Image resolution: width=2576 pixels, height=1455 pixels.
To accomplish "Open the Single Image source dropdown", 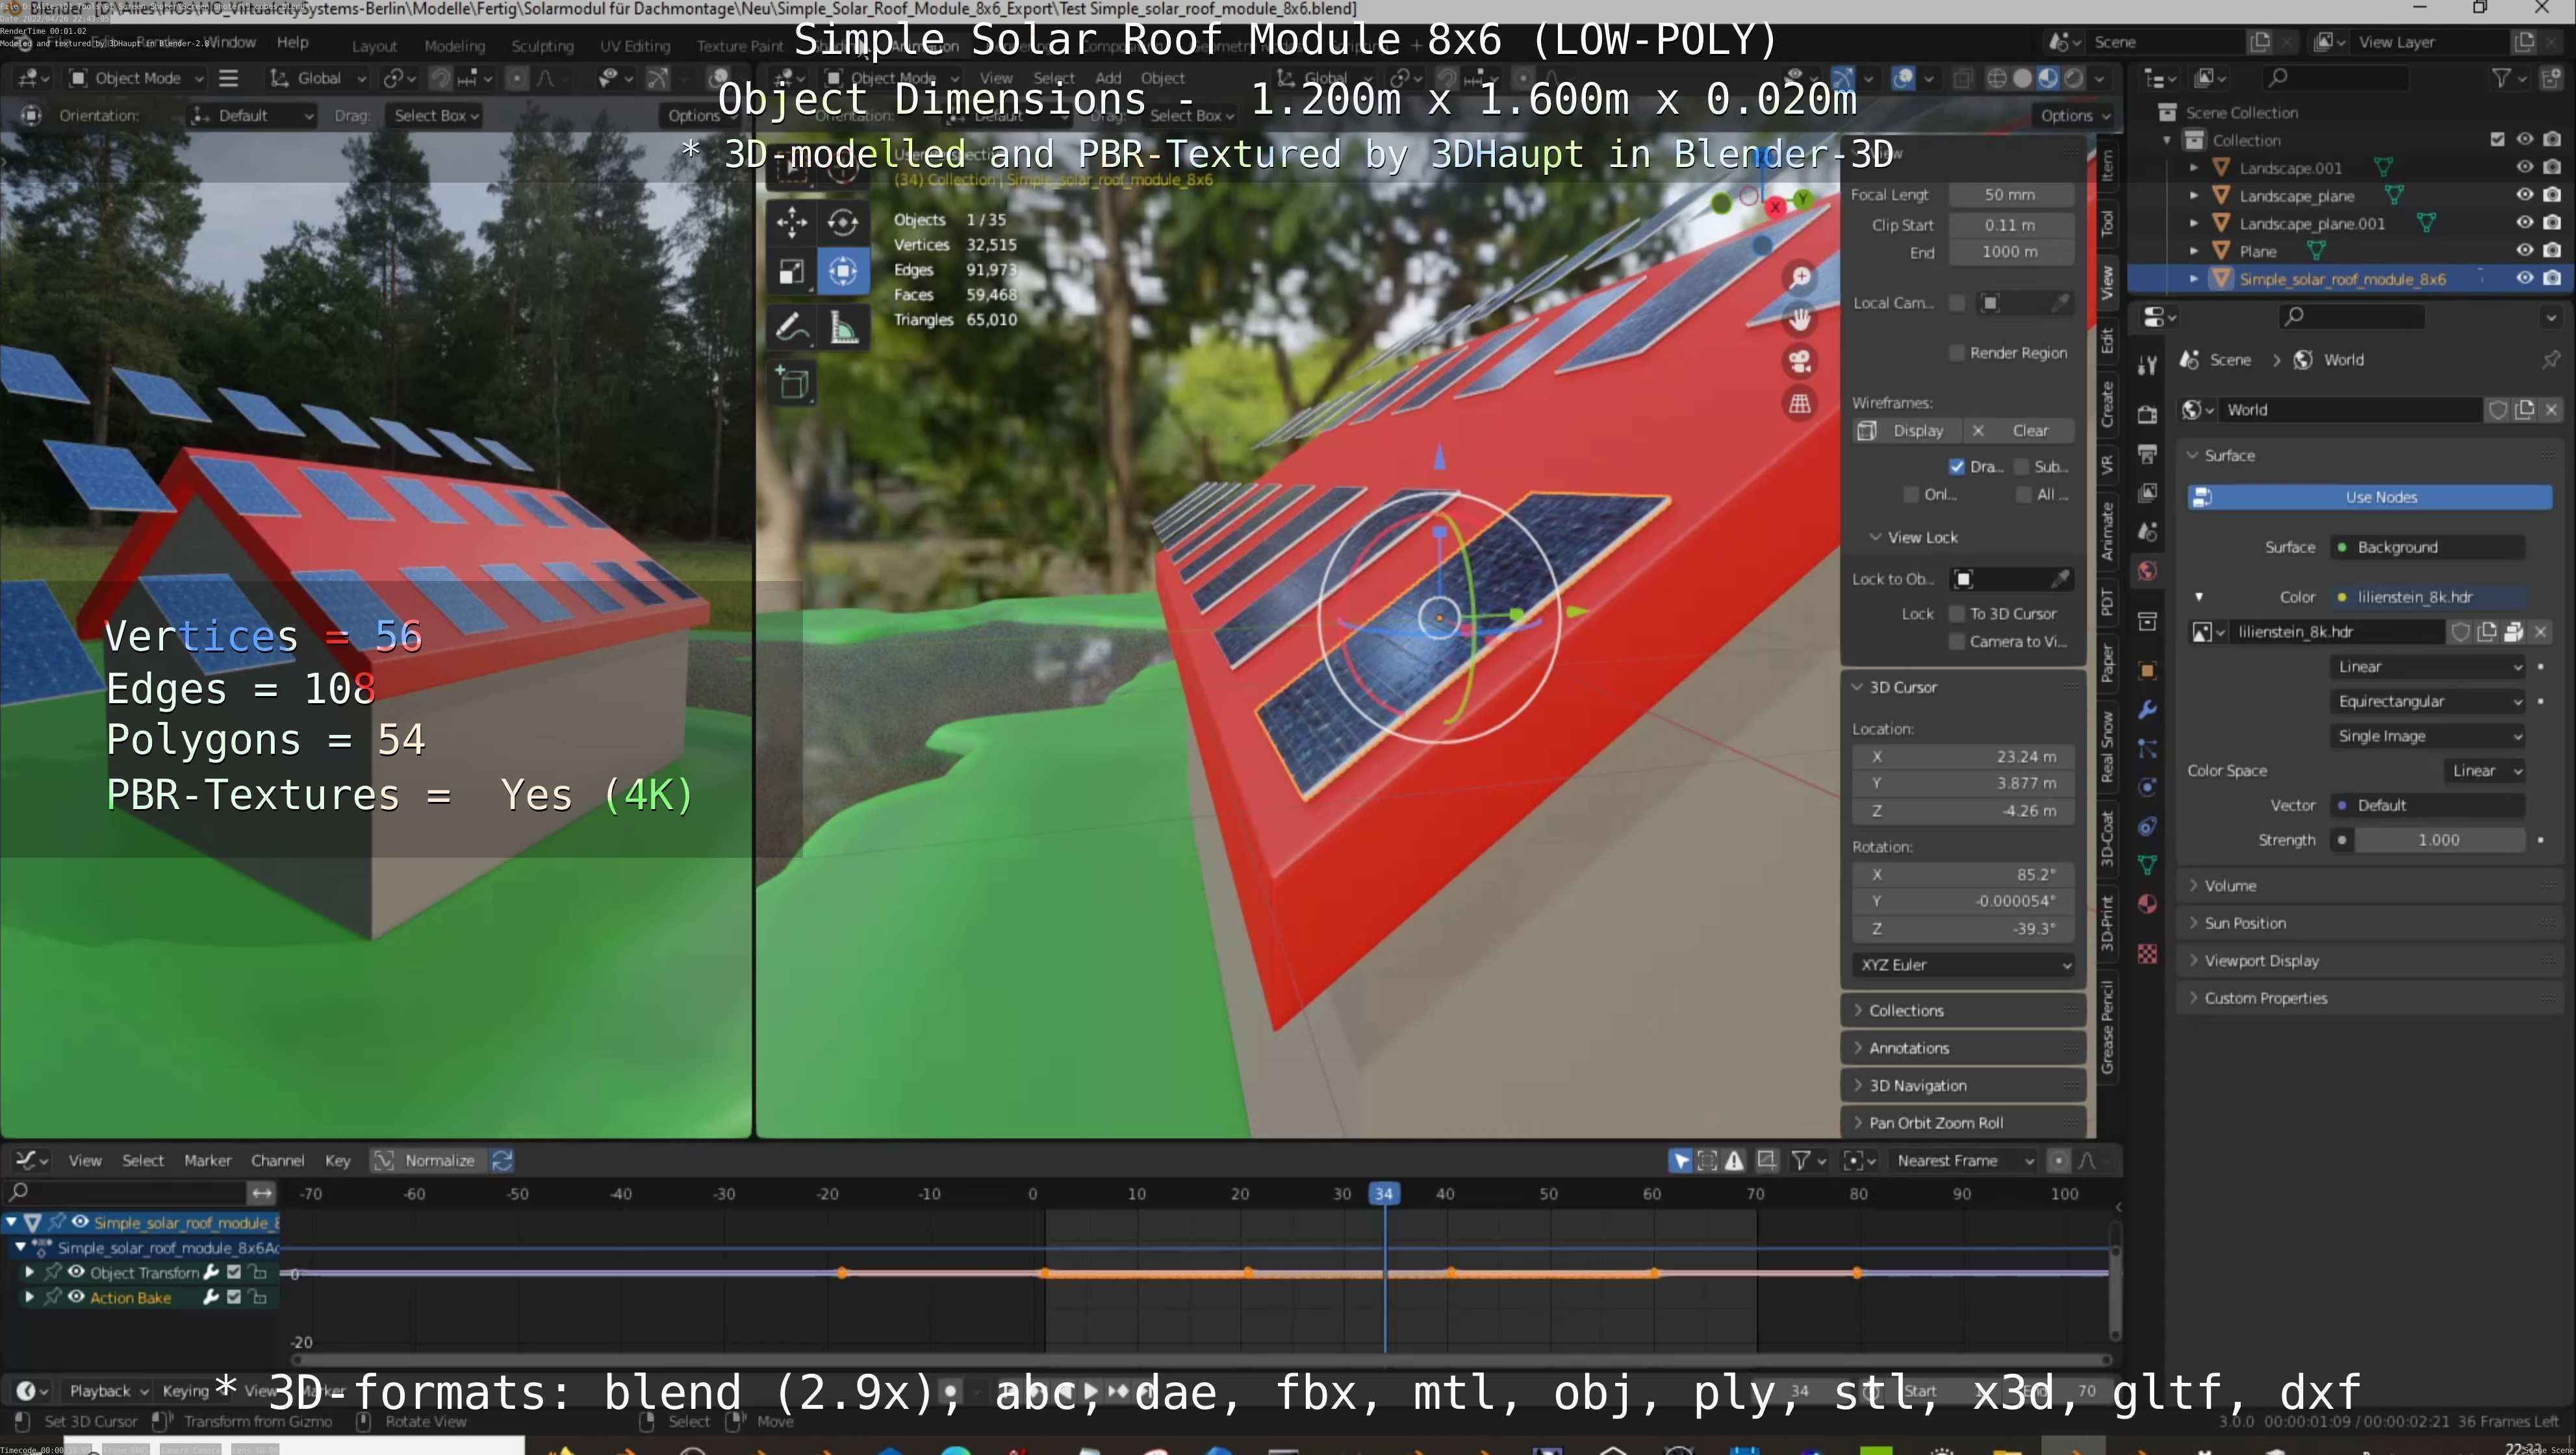I will 2428,736.
